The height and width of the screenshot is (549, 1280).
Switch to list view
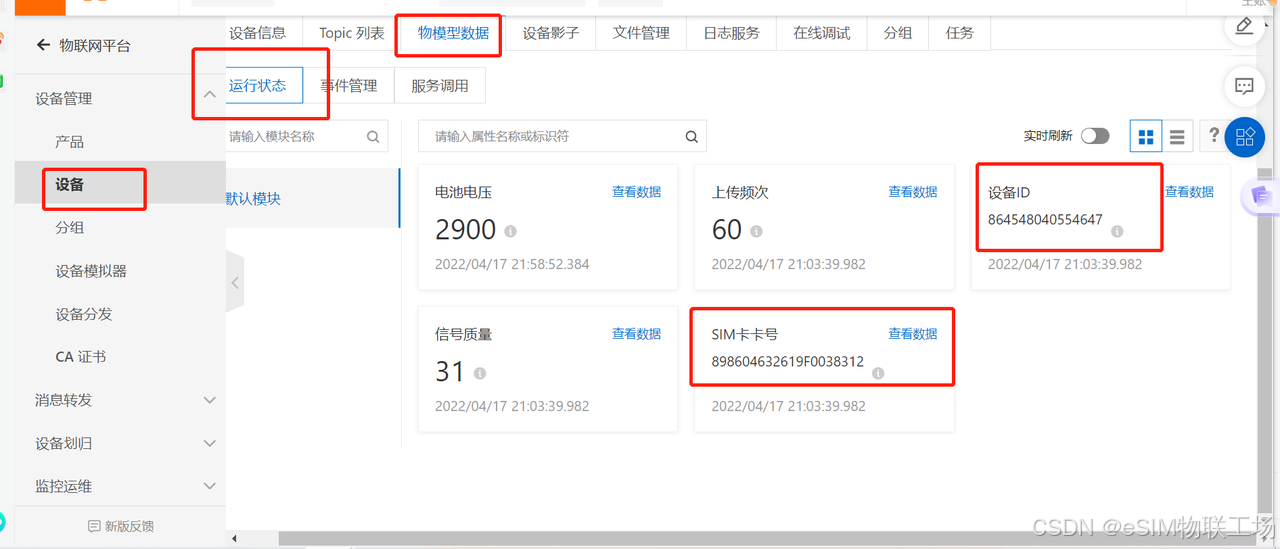1177,136
